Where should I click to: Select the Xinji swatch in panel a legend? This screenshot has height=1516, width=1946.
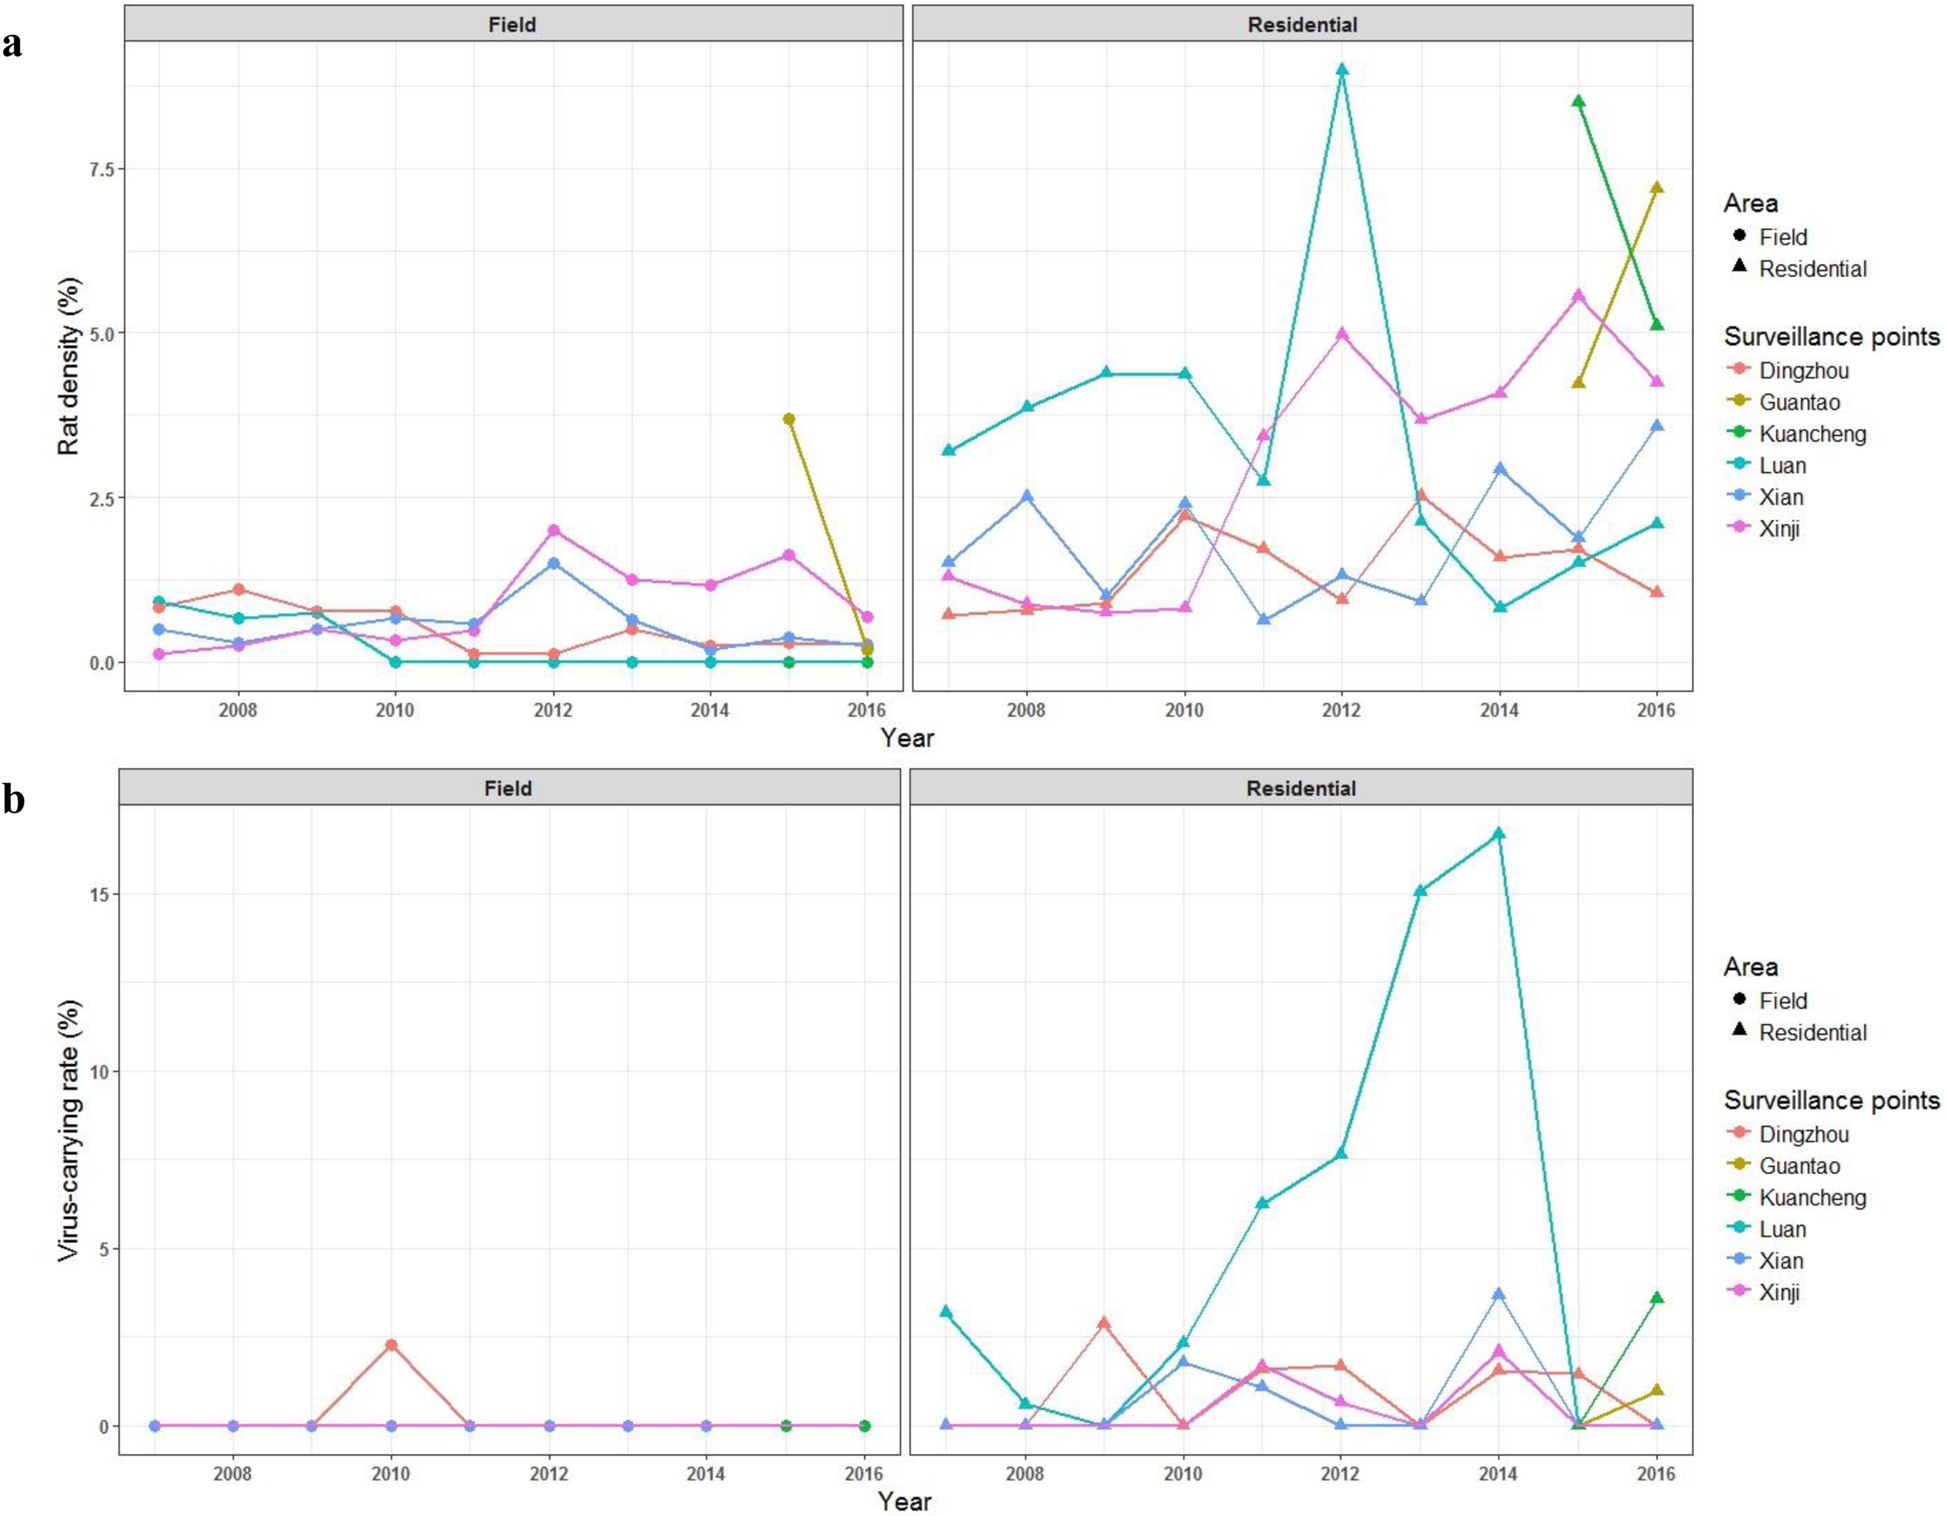1740,527
